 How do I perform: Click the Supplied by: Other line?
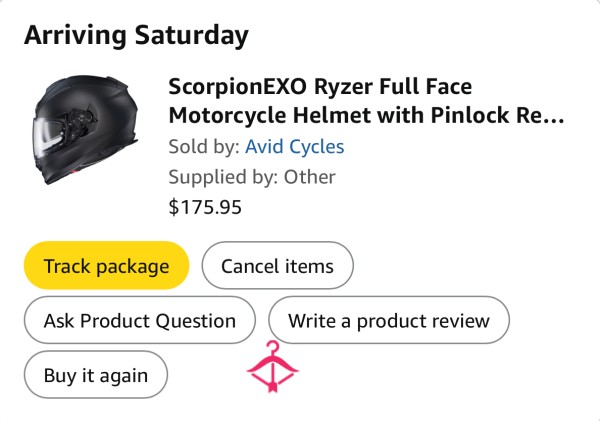pos(252,177)
